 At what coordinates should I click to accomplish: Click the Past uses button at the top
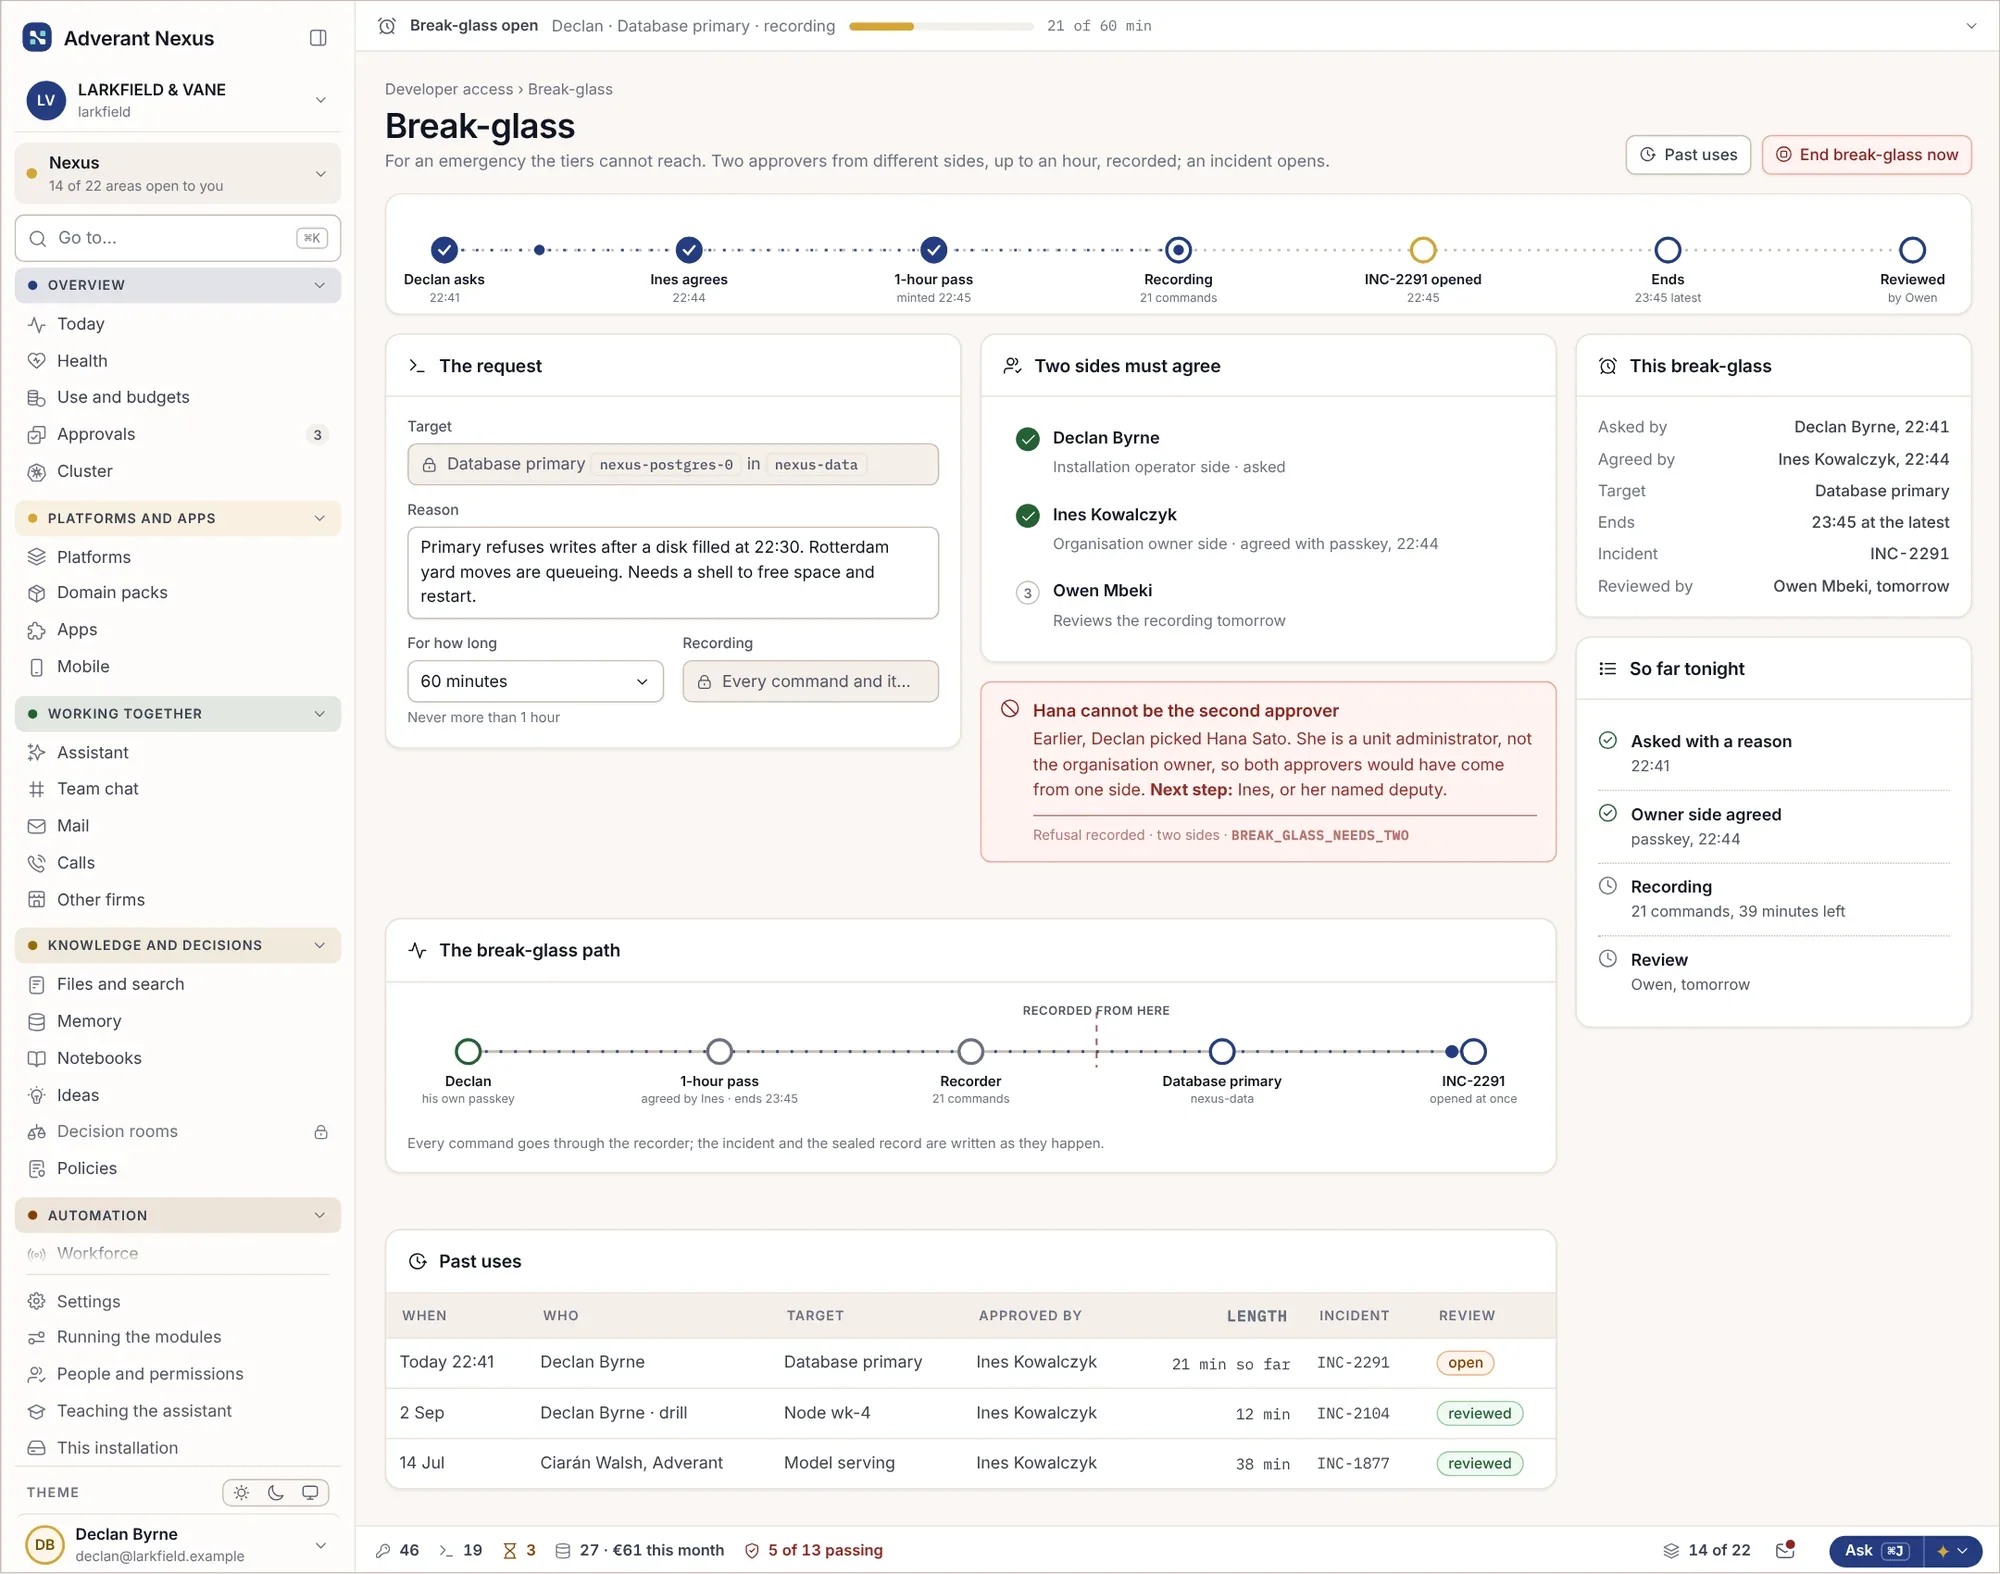tap(1688, 155)
